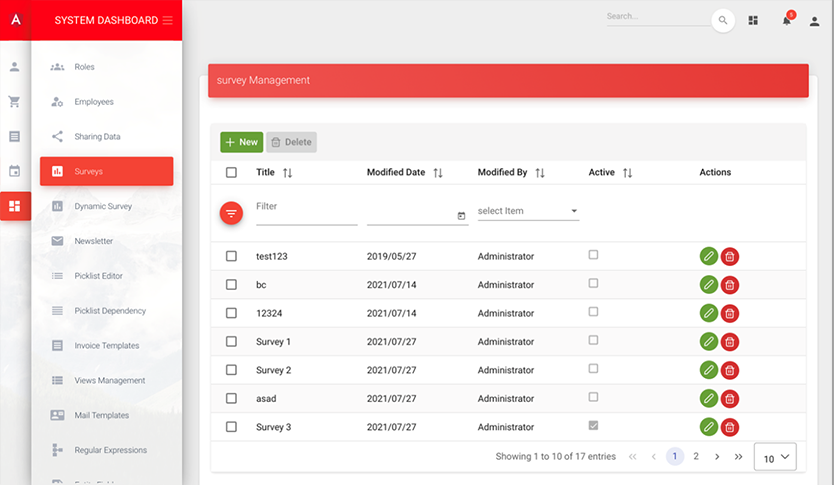Image resolution: width=834 pixels, height=485 pixels.
Task: Click the green New button
Action: click(241, 142)
